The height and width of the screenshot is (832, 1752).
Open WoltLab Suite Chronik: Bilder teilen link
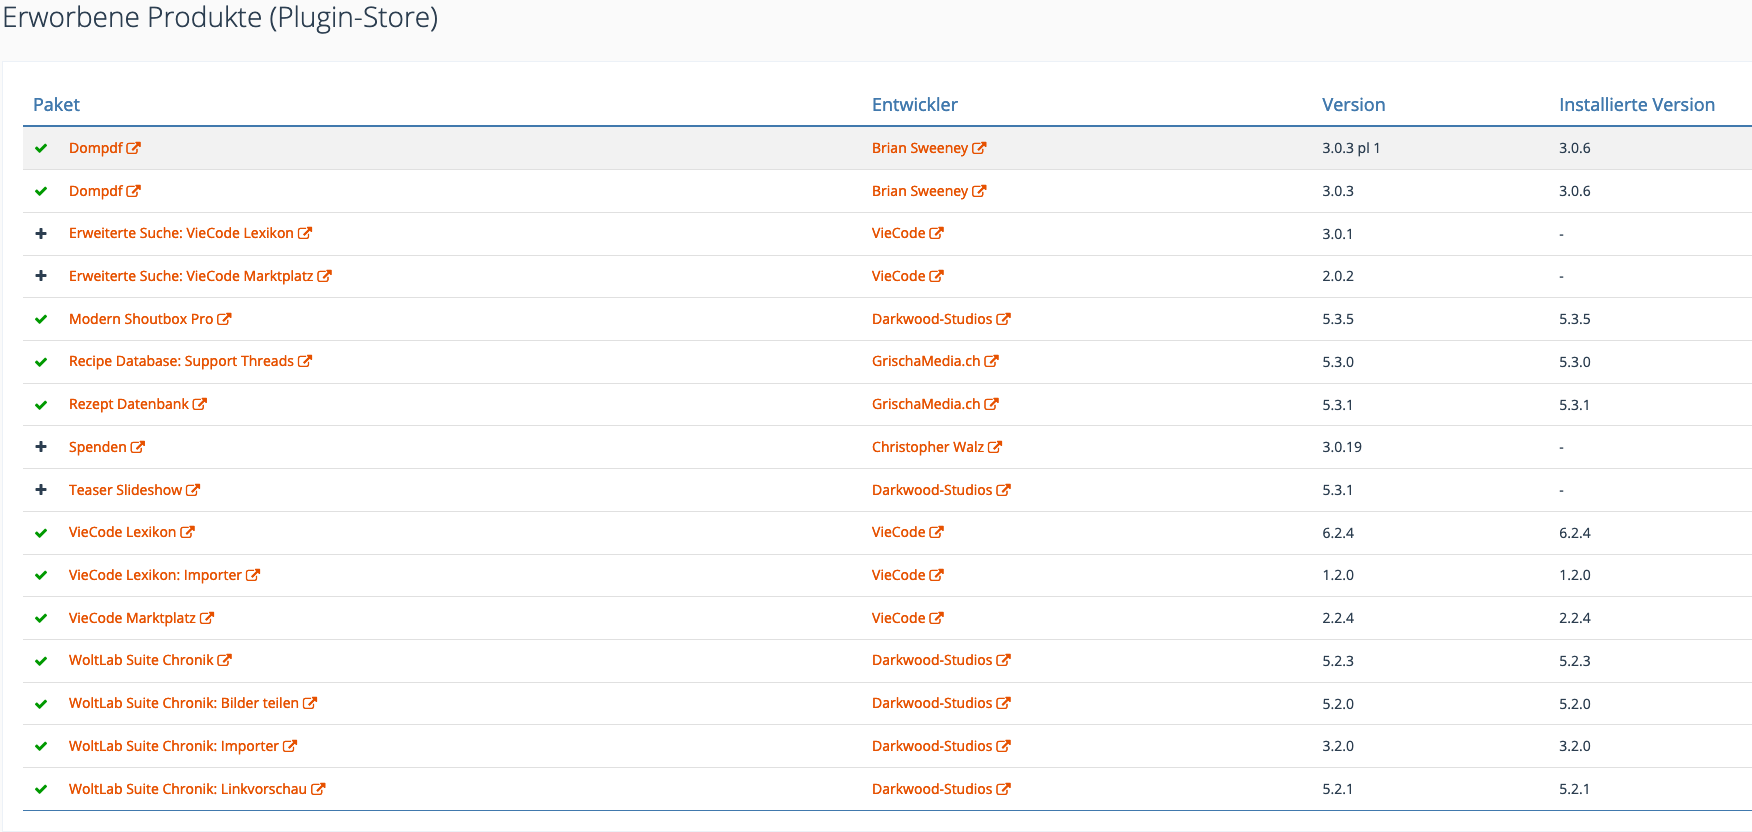click(183, 703)
